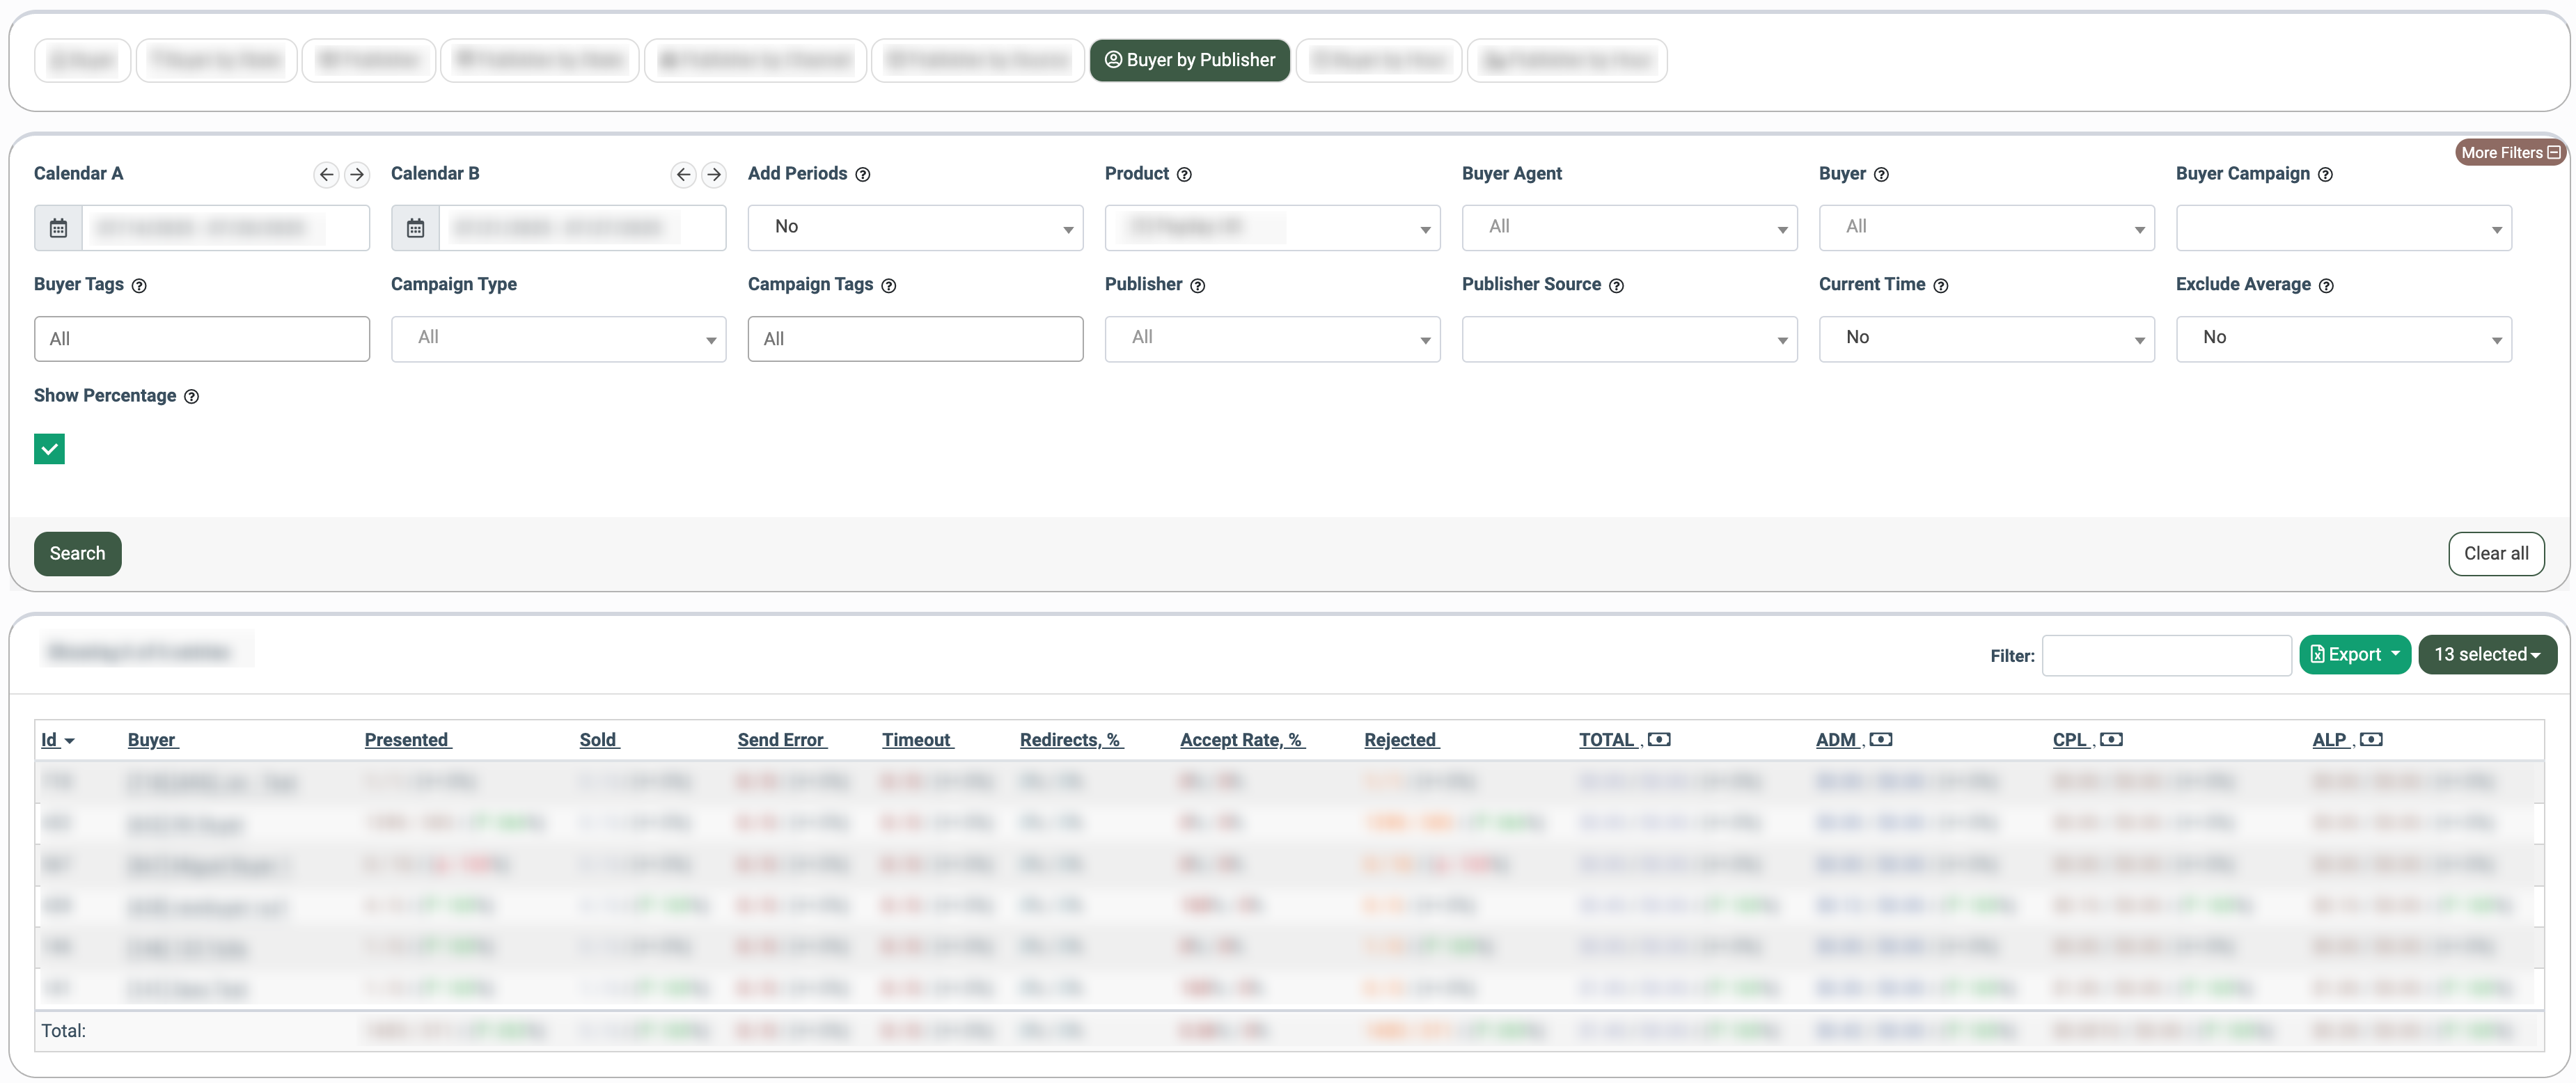Open the Buyer Campaign dropdown

tap(2343, 228)
